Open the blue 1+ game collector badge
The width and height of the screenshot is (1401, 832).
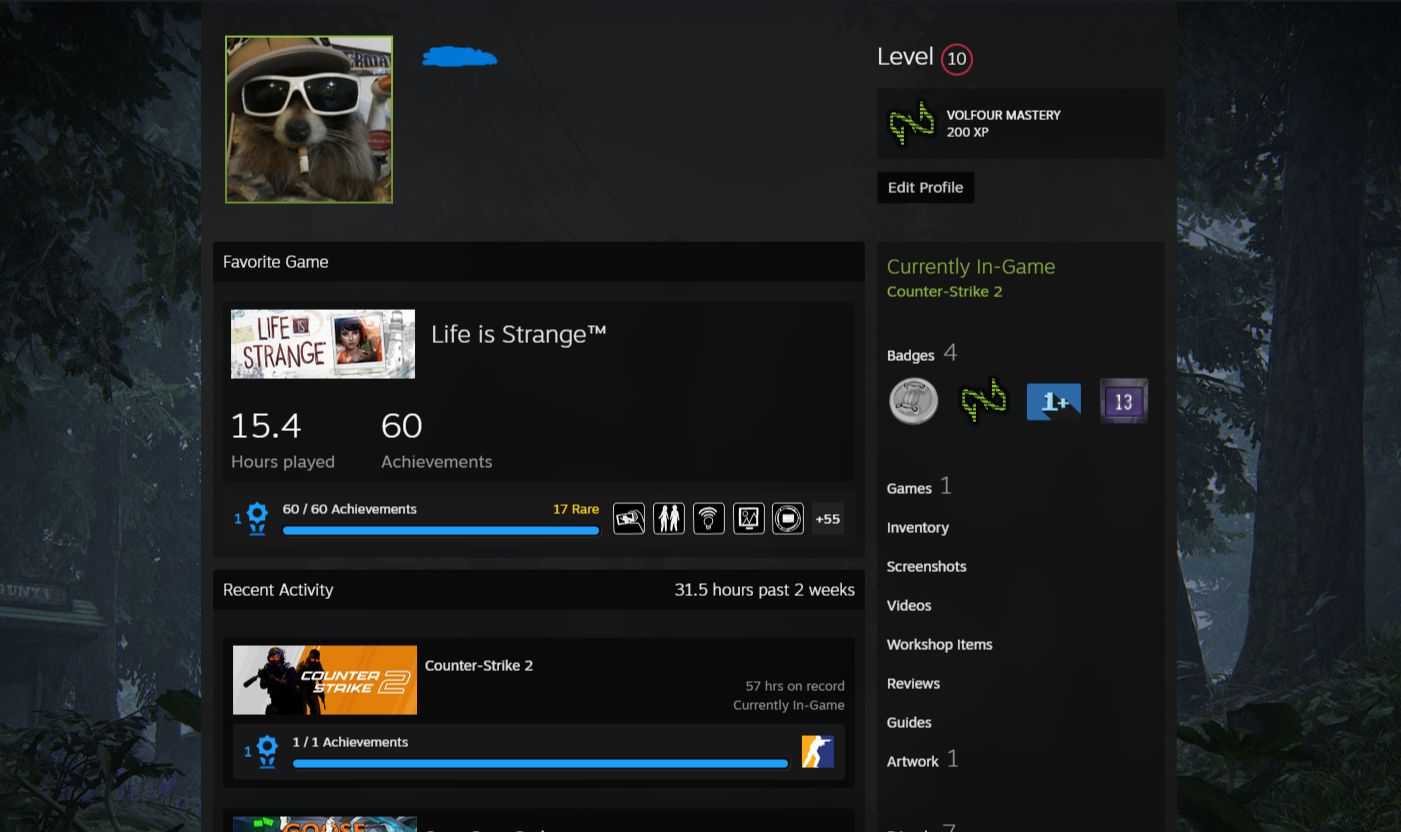[x=1053, y=401]
